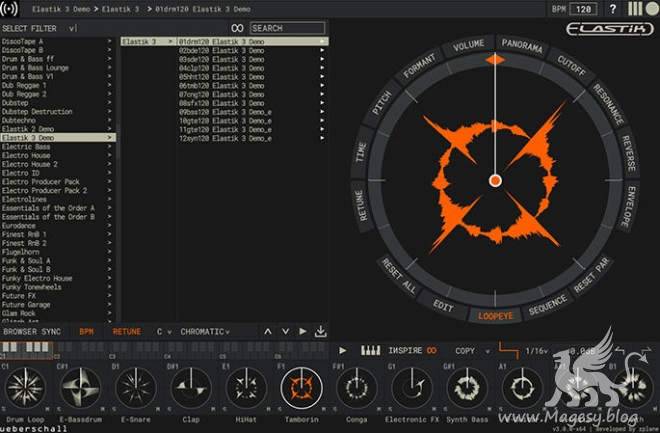Click the orange step-shape sequence icon
Screen dimensions: 660x433
(x=508, y=350)
